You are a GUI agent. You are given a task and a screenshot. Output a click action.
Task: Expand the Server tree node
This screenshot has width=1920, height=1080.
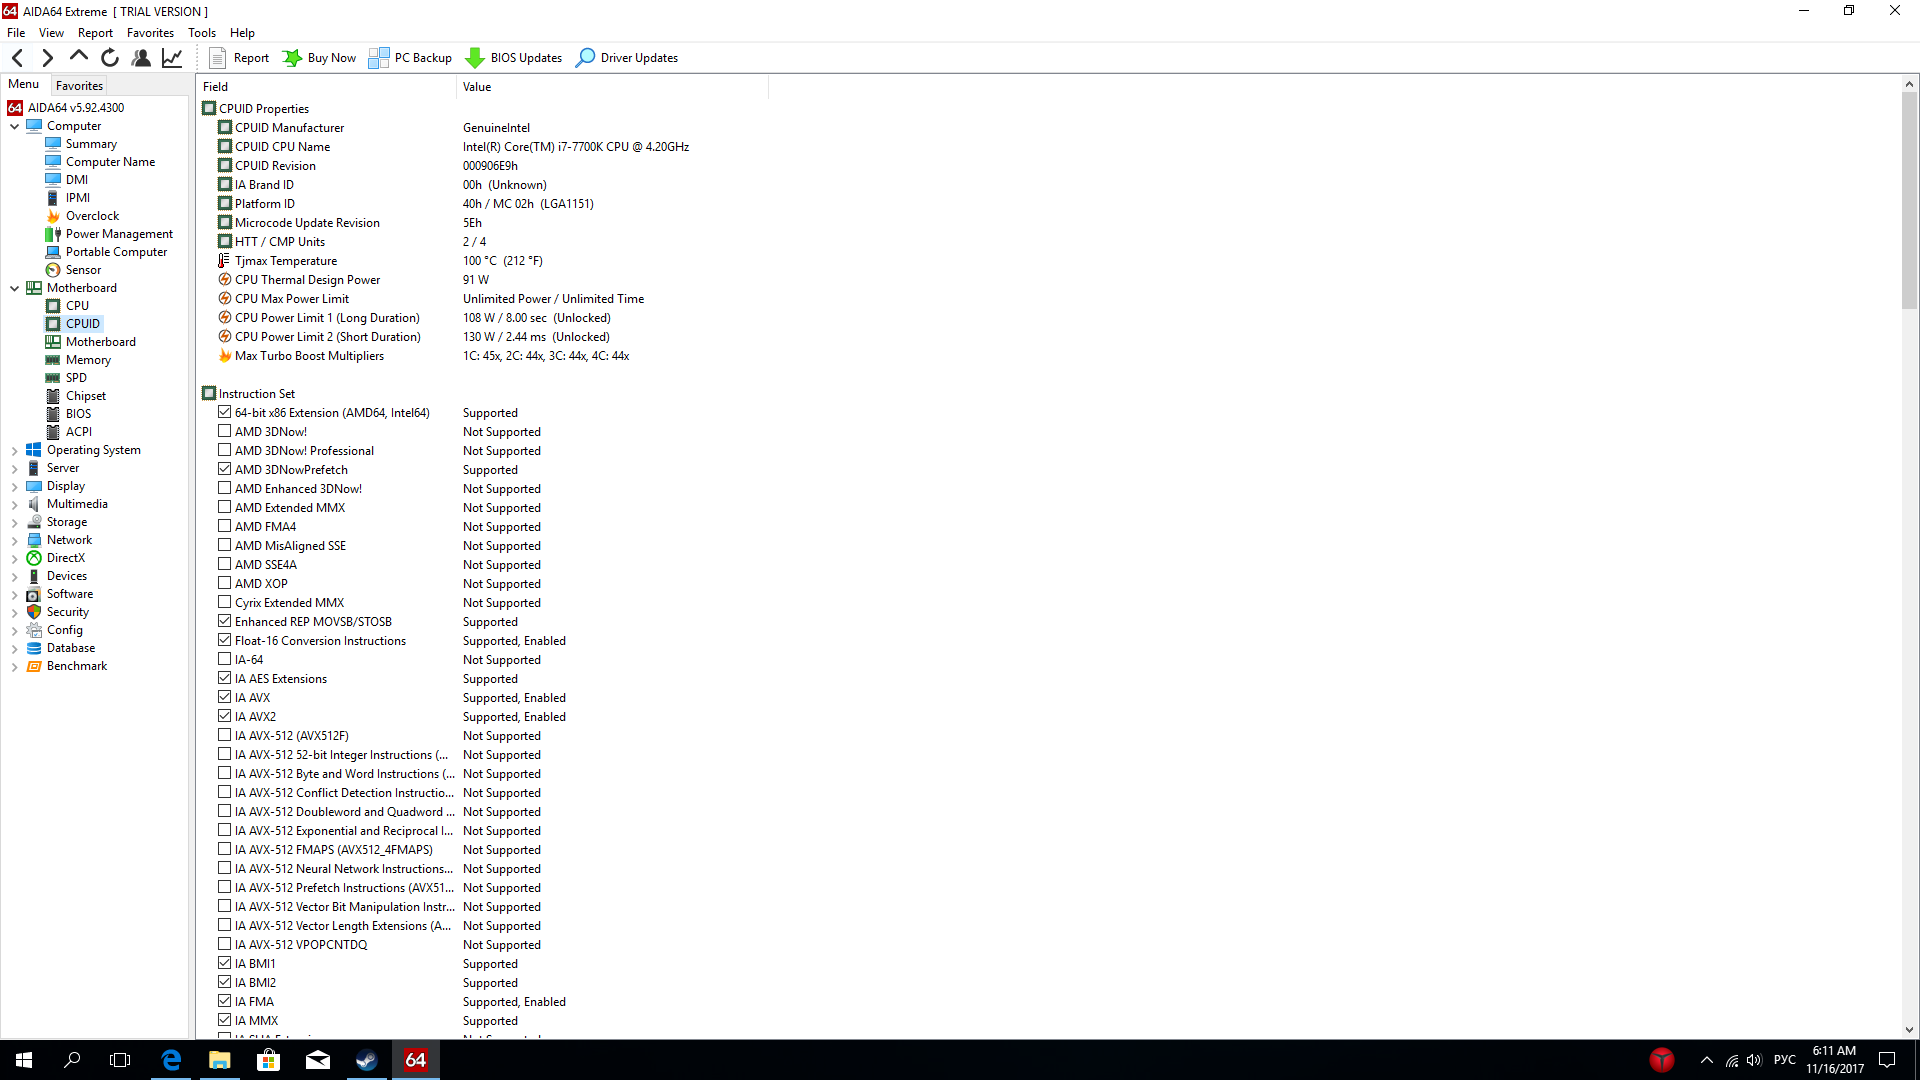pos(14,469)
